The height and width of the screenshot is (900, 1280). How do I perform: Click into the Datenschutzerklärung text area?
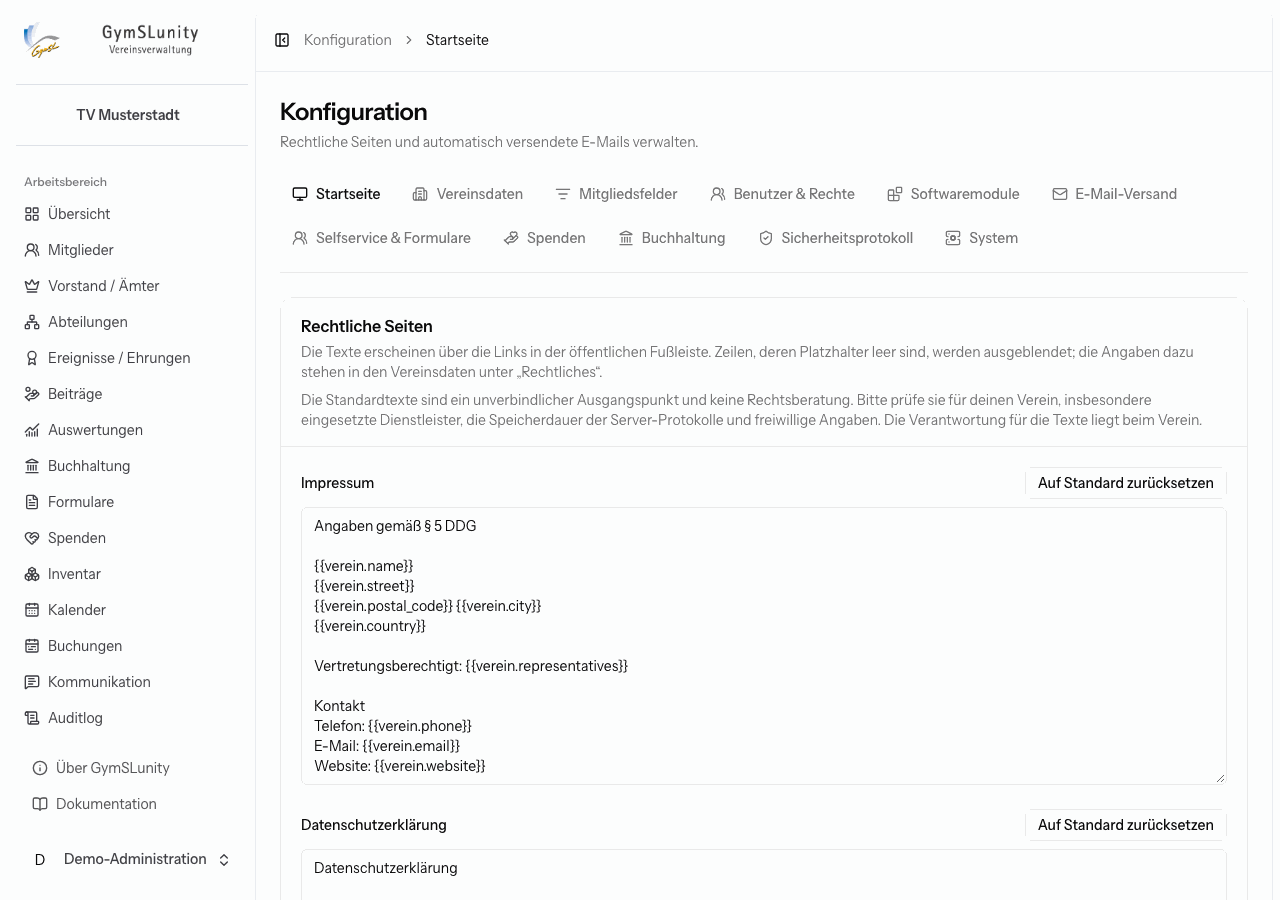[x=764, y=875]
